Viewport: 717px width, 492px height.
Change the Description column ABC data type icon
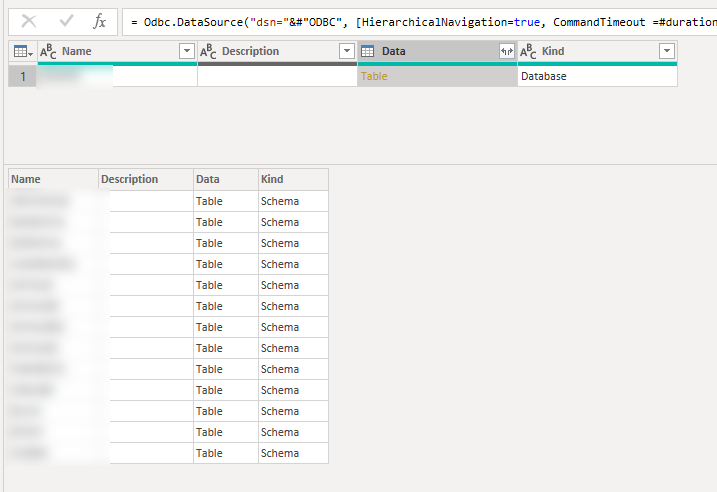208,52
